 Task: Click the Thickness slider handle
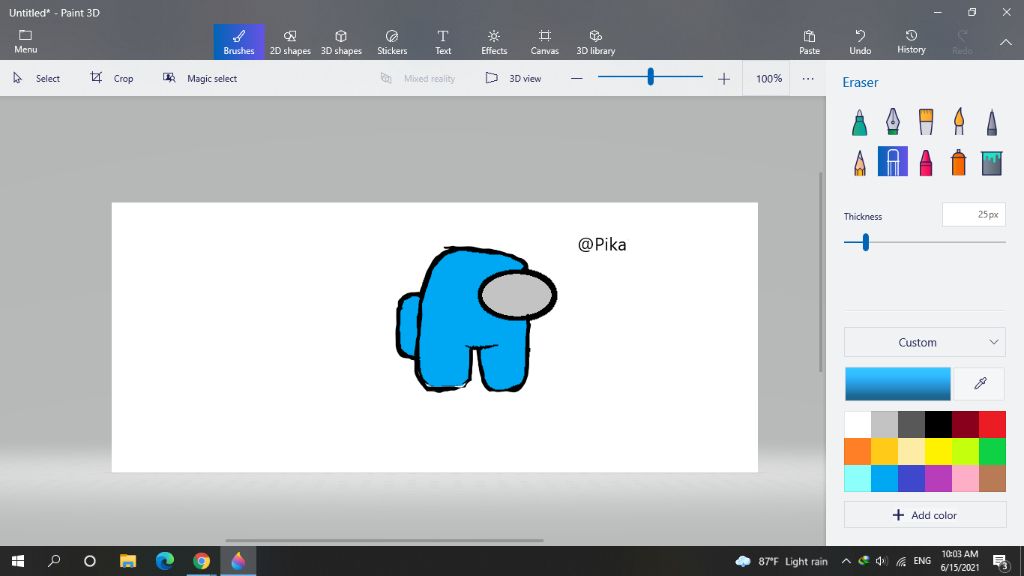pos(865,242)
